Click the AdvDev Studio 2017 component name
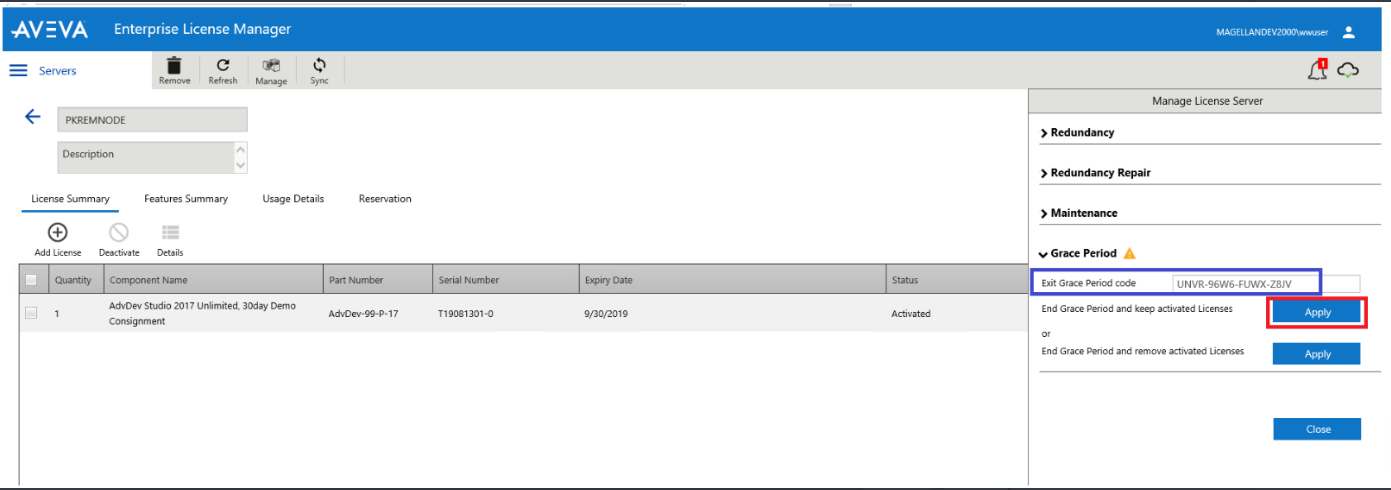The width and height of the screenshot is (1391, 490). [x=202, y=313]
